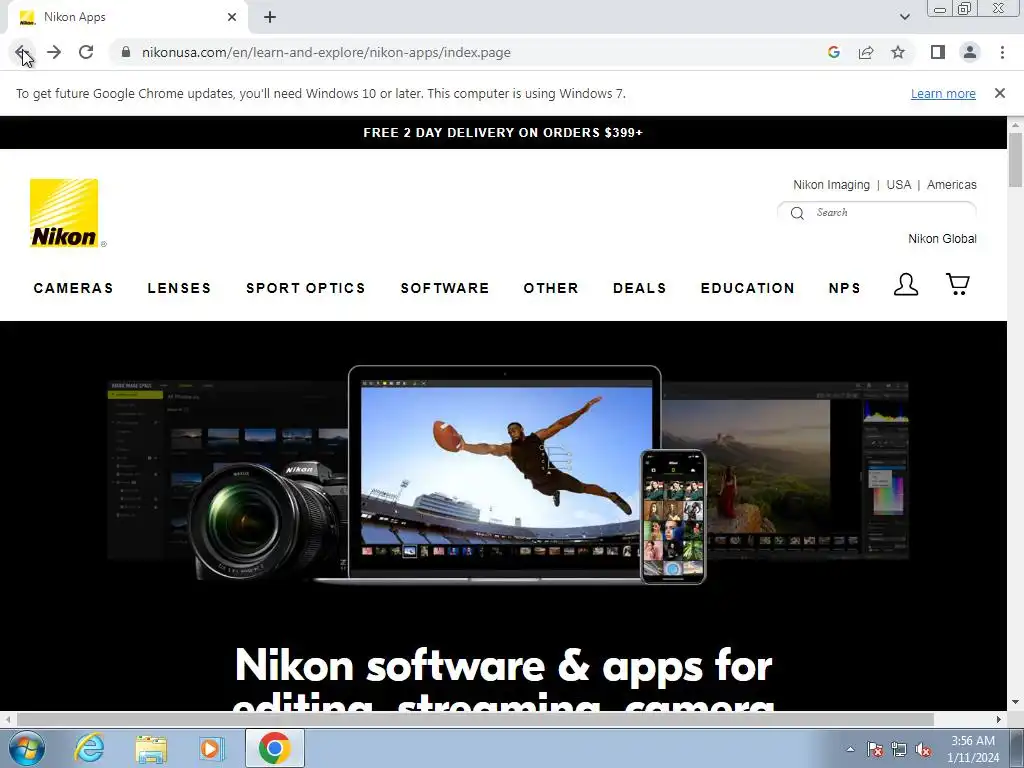Open Chrome three-dot menu

(x=1002, y=52)
